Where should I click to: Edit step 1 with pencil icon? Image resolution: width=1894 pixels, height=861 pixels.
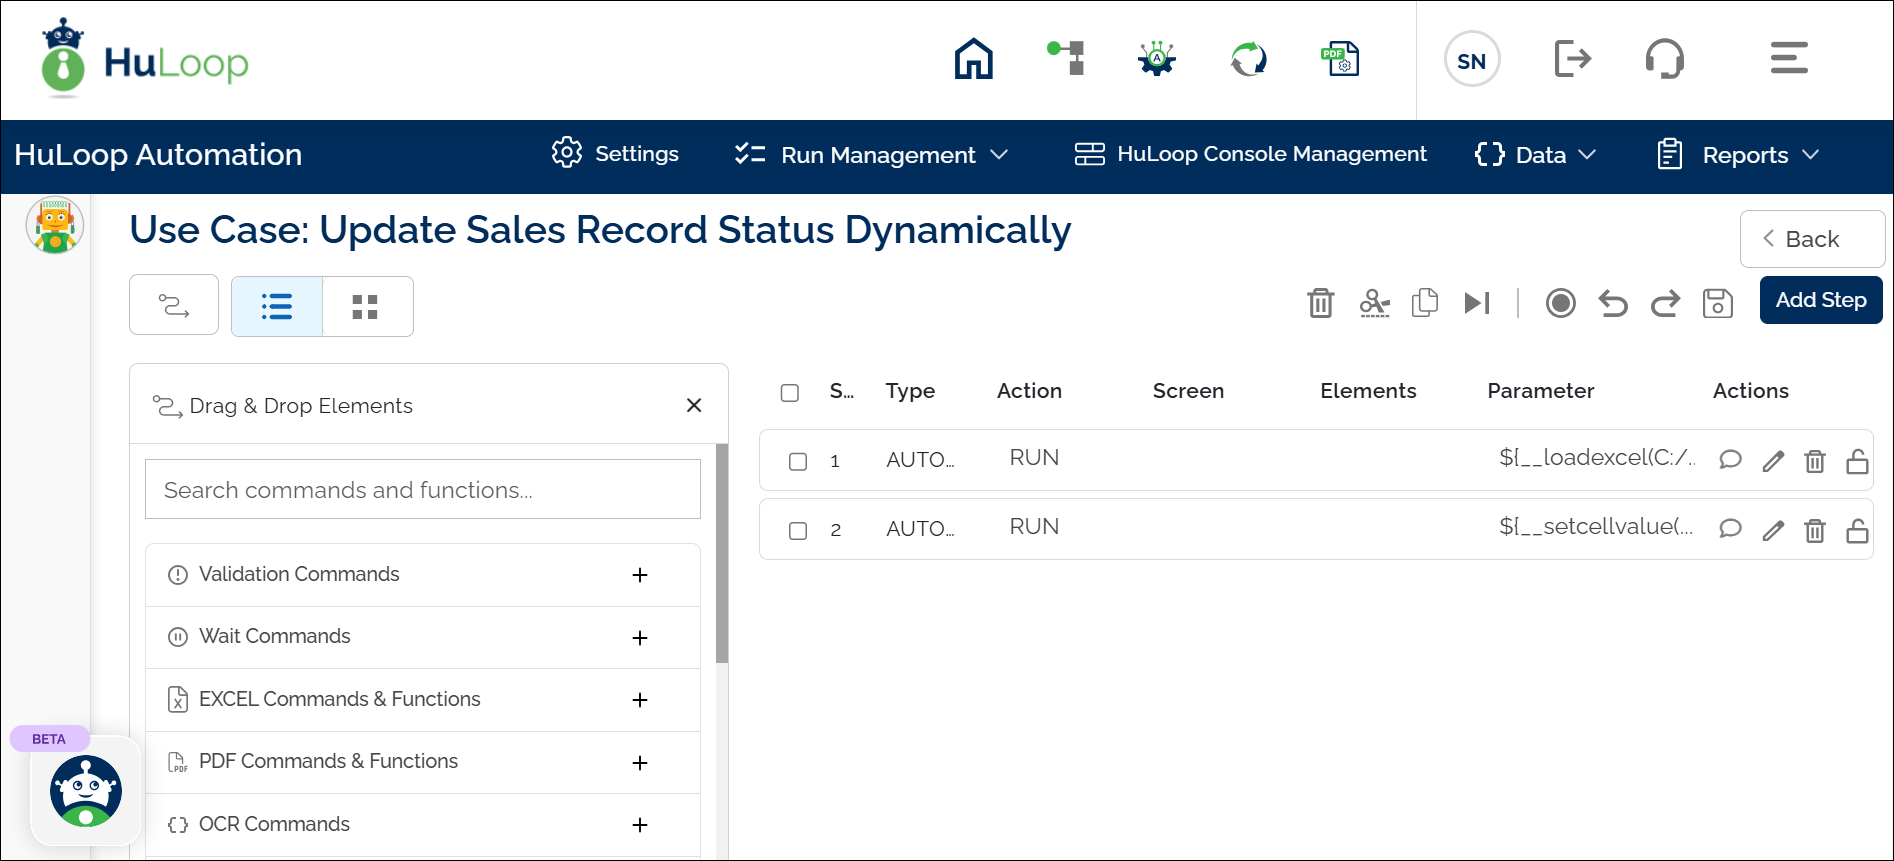click(x=1773, y=461)
